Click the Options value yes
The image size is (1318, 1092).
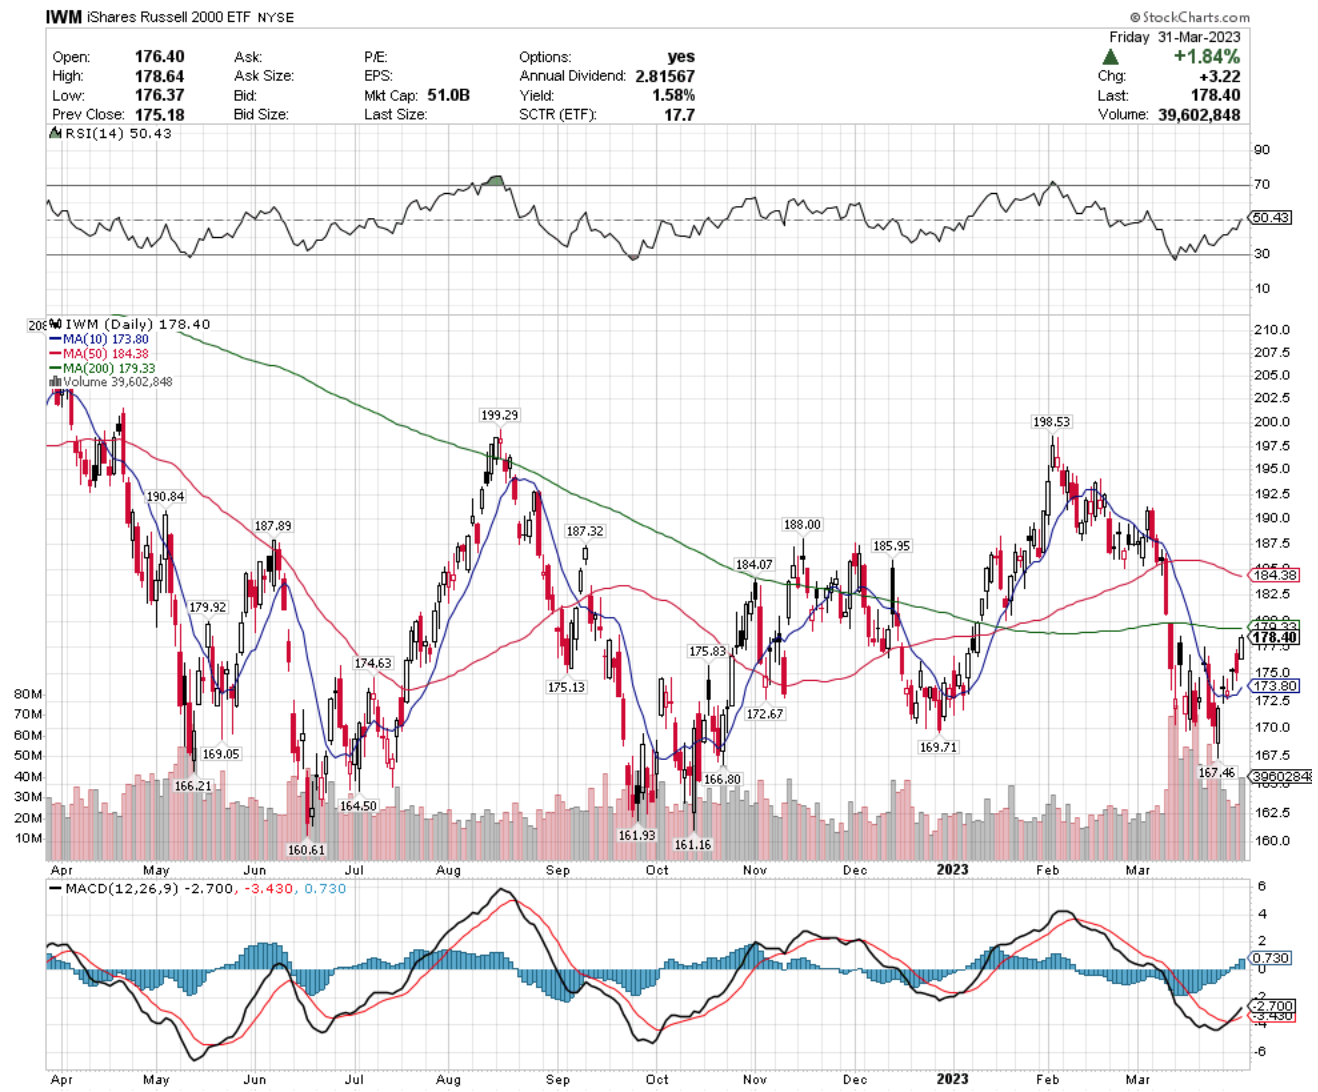pos(681,57)
